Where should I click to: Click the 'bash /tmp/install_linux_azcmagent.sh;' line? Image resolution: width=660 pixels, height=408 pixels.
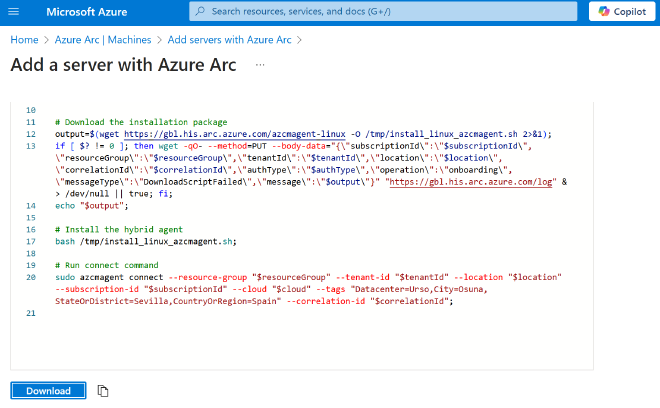coord(146,242)
